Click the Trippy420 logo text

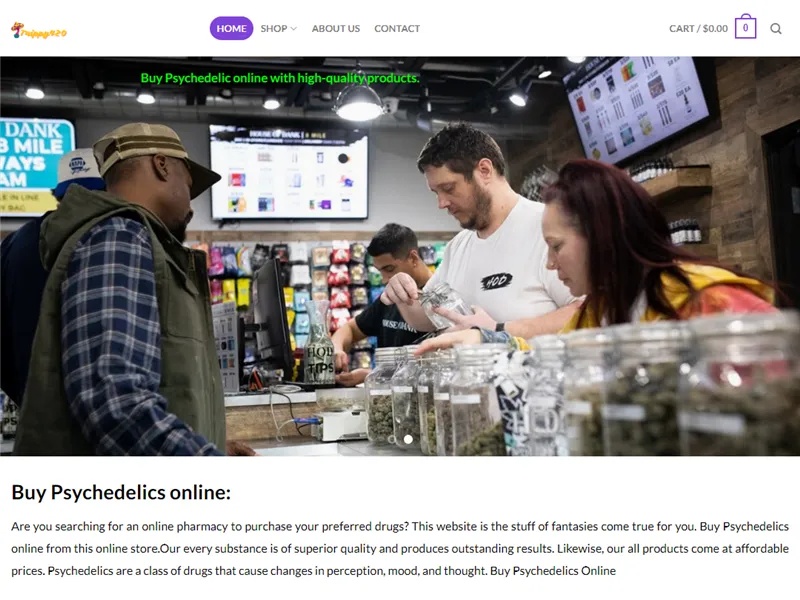click(44, 33)
